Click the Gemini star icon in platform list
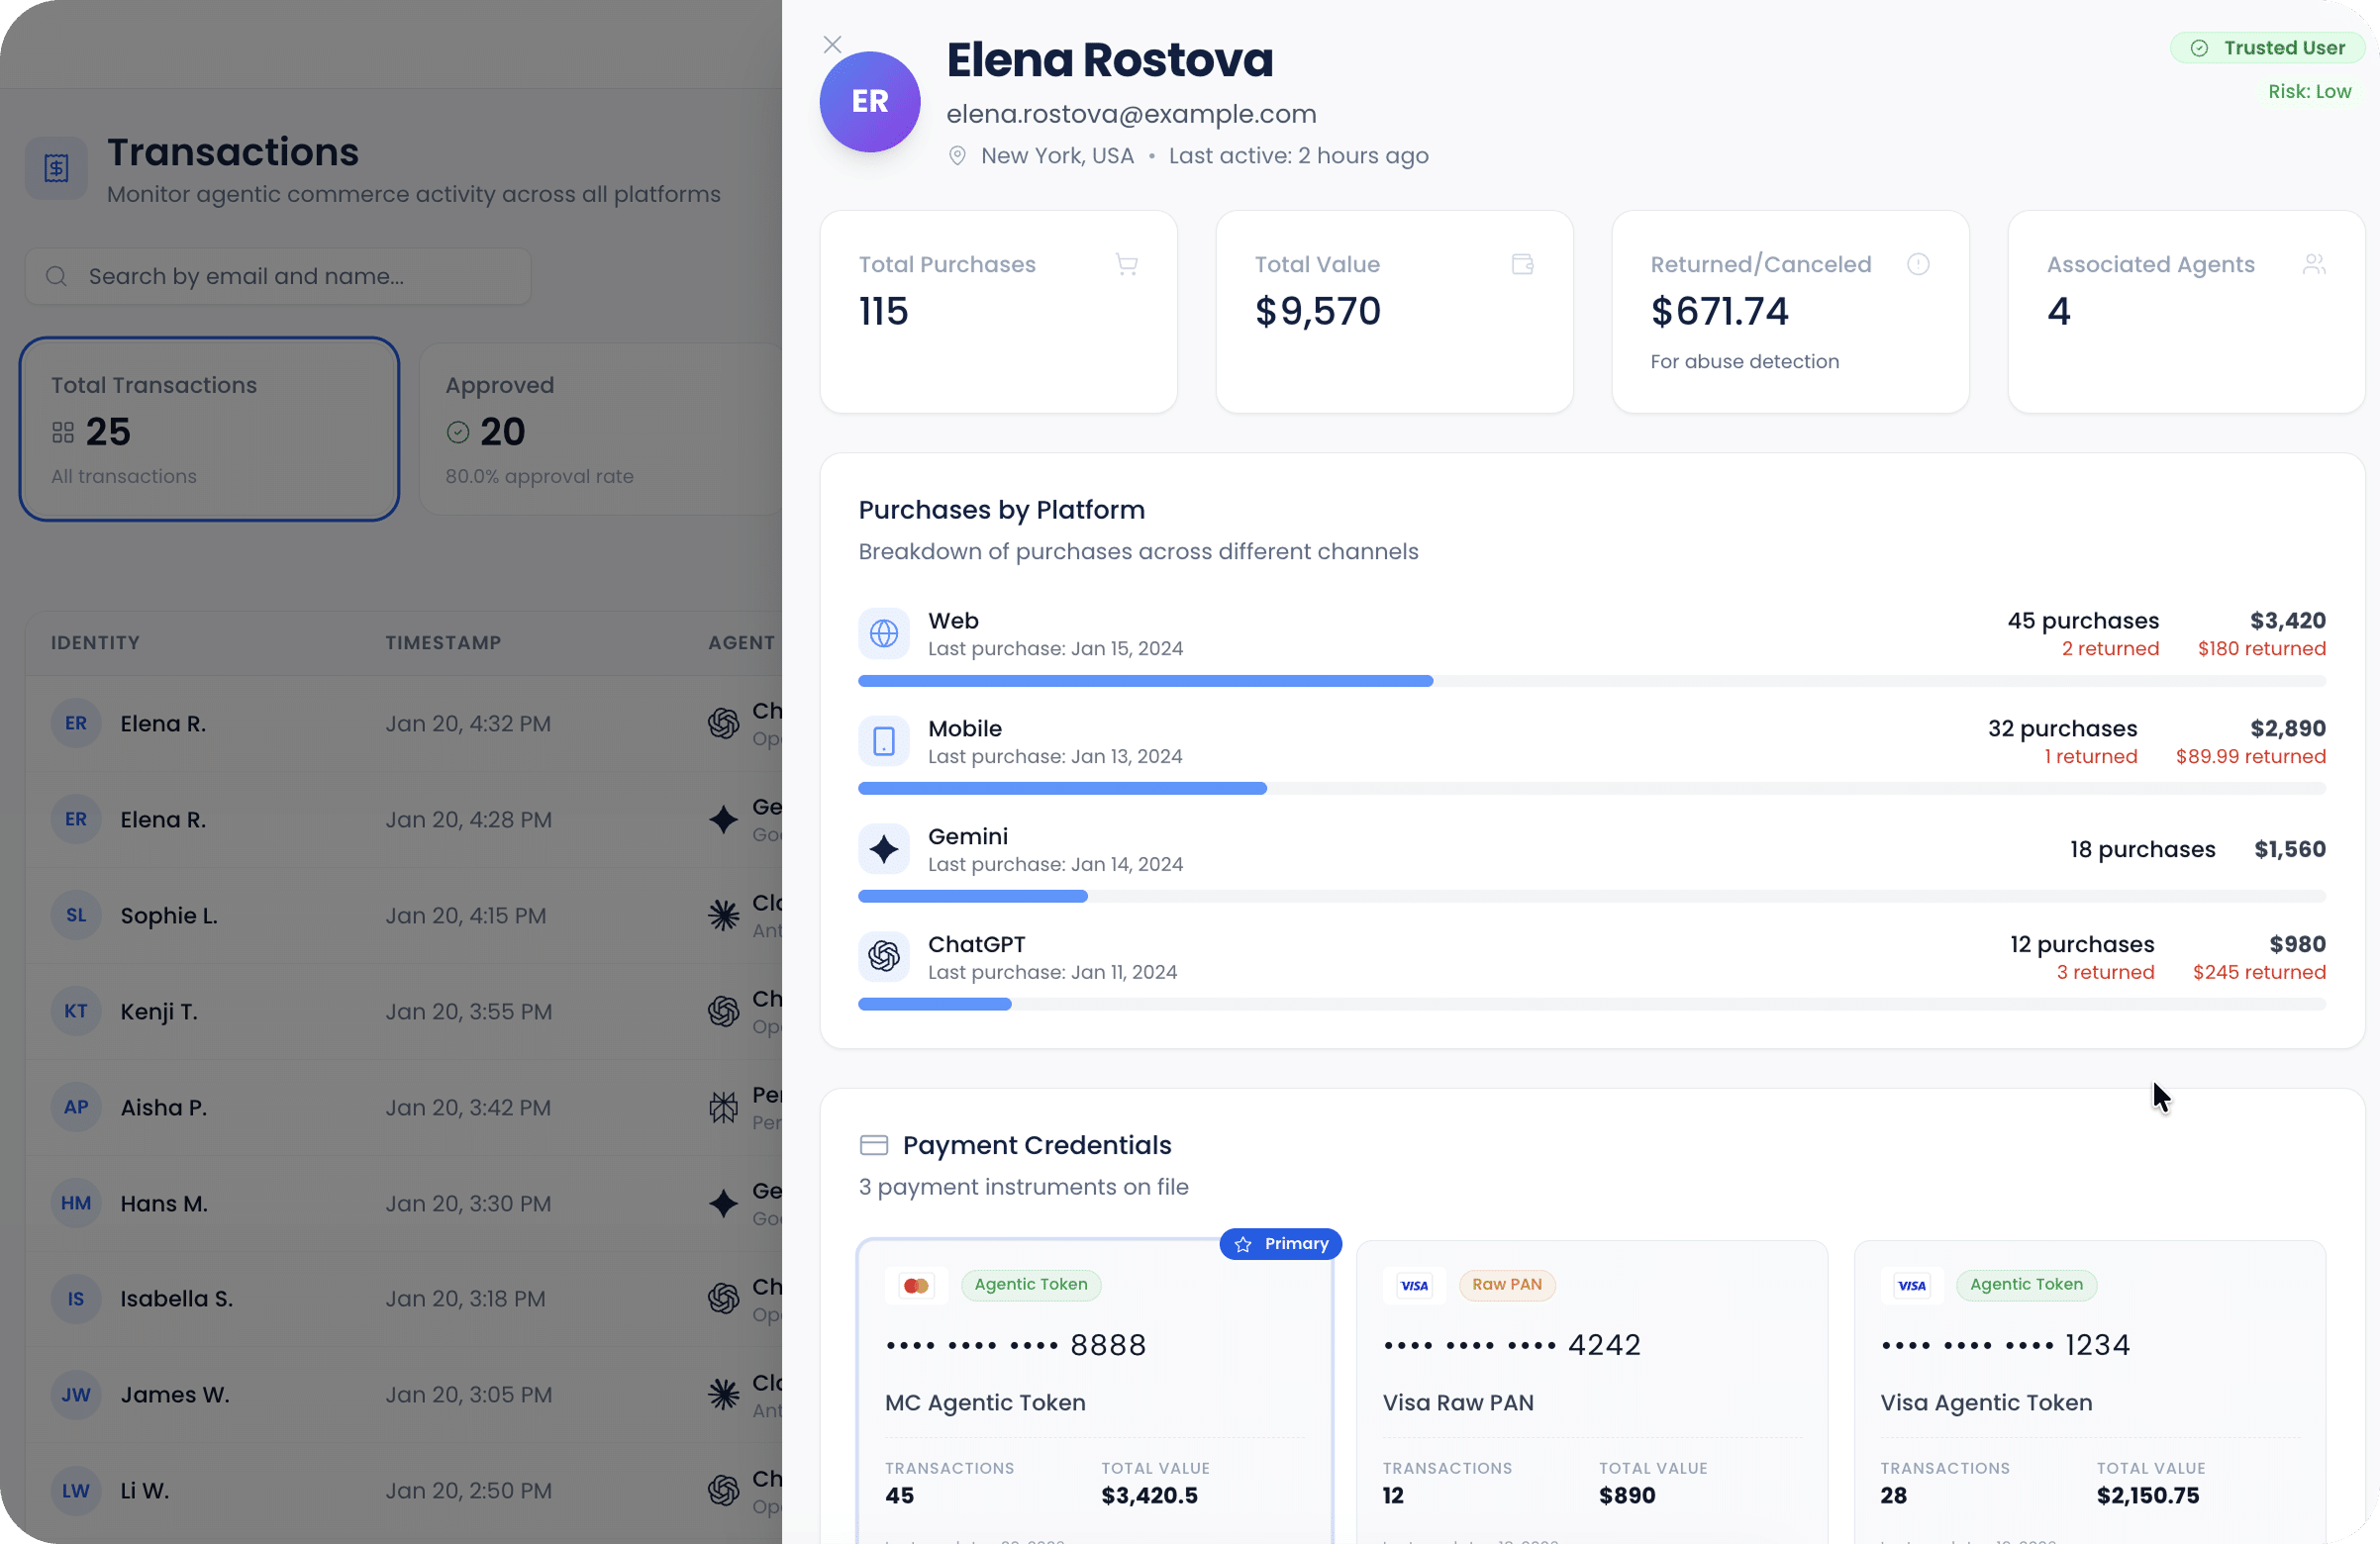 click(884, 849)
